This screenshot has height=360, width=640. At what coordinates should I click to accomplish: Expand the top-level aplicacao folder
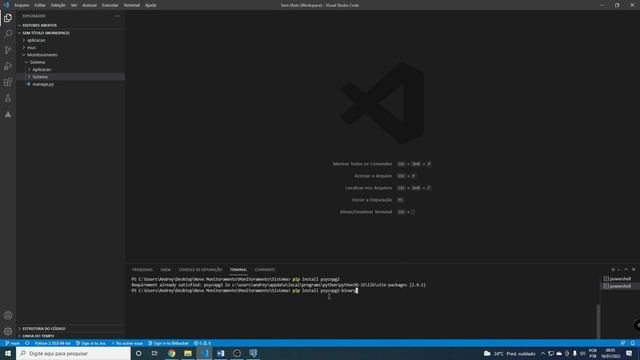click(70, 40)
